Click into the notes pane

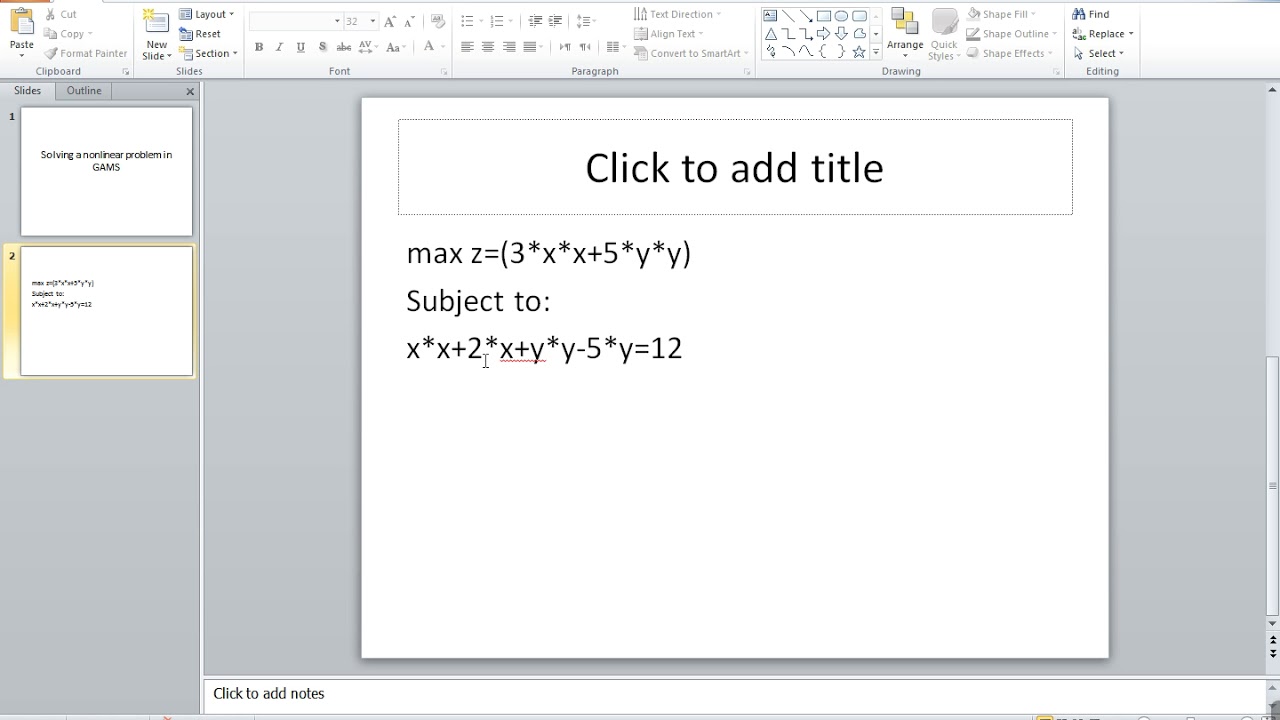pos(735,693)
